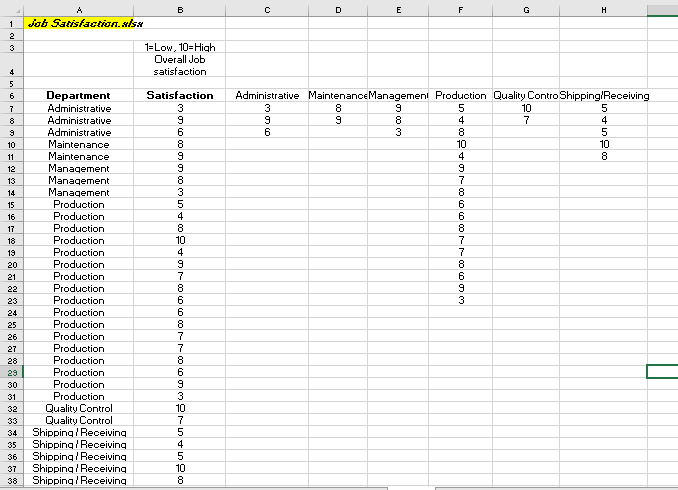Click value 5 in cell F7
This screenshot has height=490, width=678.
(461, 108)
